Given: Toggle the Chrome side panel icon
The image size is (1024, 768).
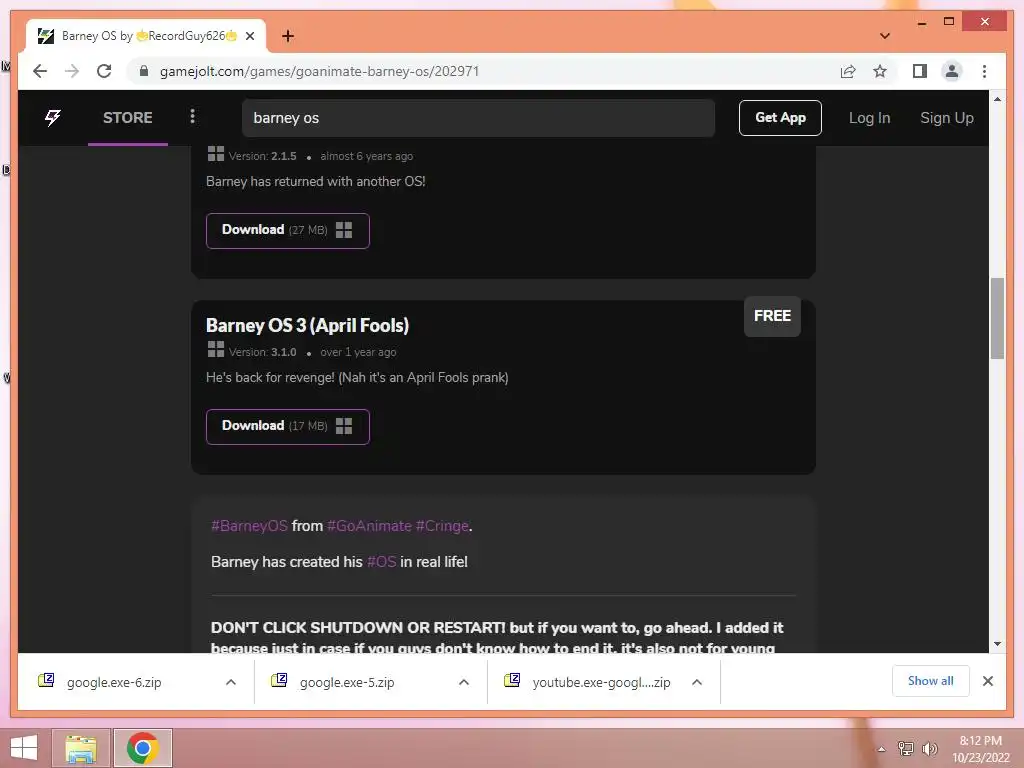Looking at the screenshot, I should (920, 71).
